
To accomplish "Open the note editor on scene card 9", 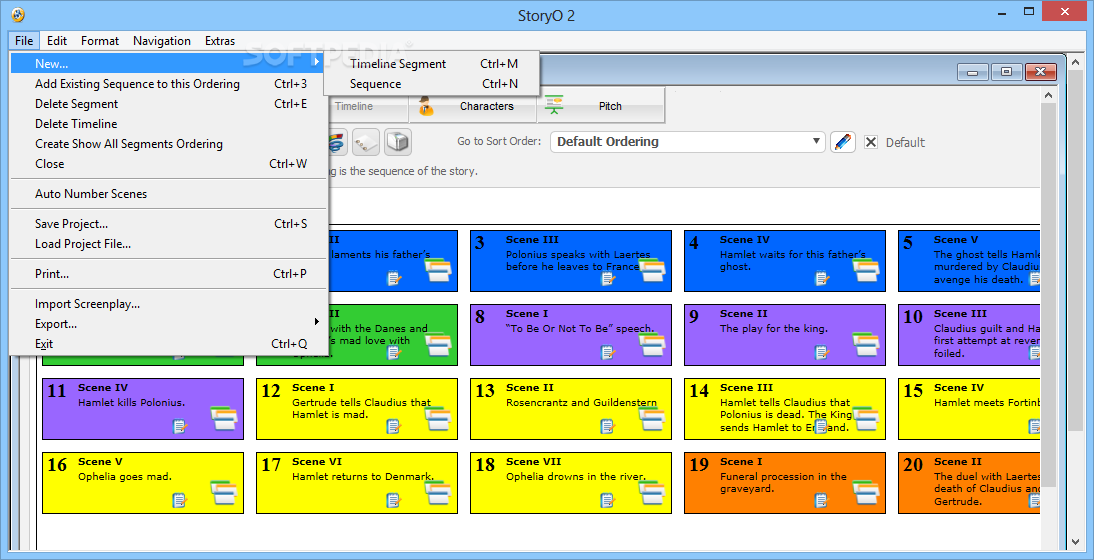I will [823, 353].
